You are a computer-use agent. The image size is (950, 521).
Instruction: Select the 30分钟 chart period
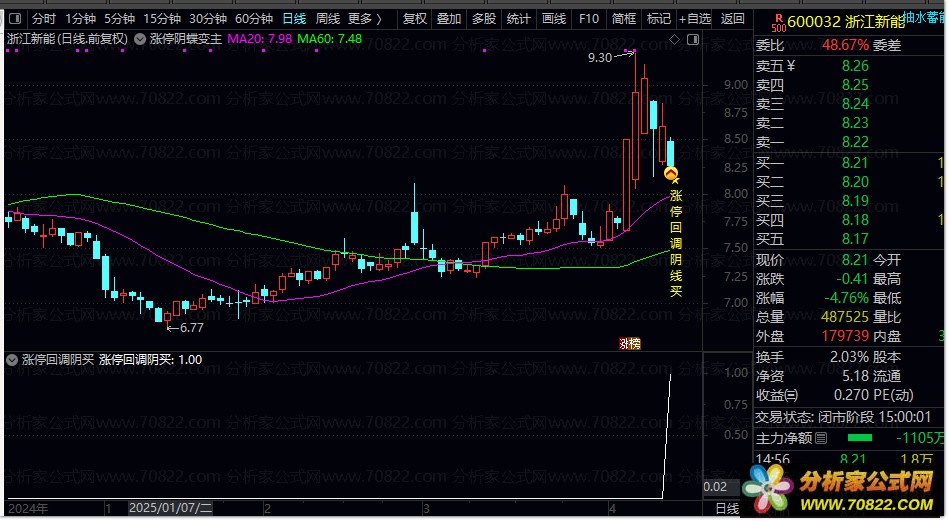(x=208, y=19)
